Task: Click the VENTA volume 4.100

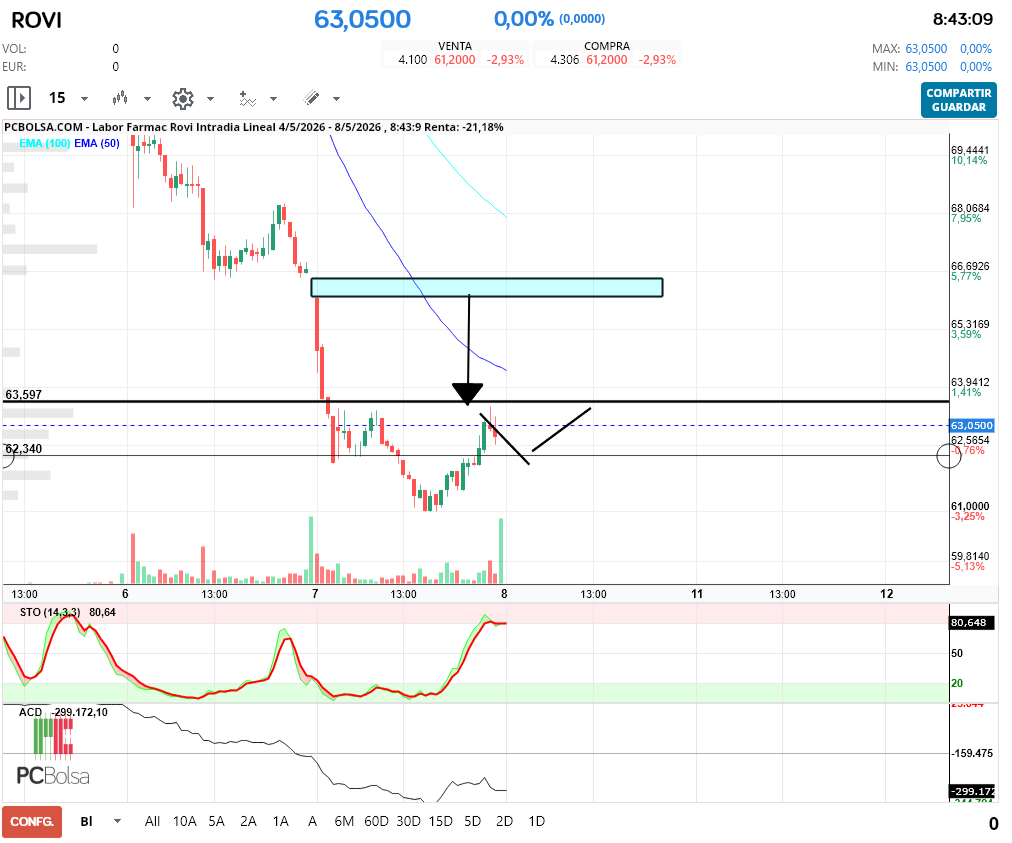Action: coord(412,60)
